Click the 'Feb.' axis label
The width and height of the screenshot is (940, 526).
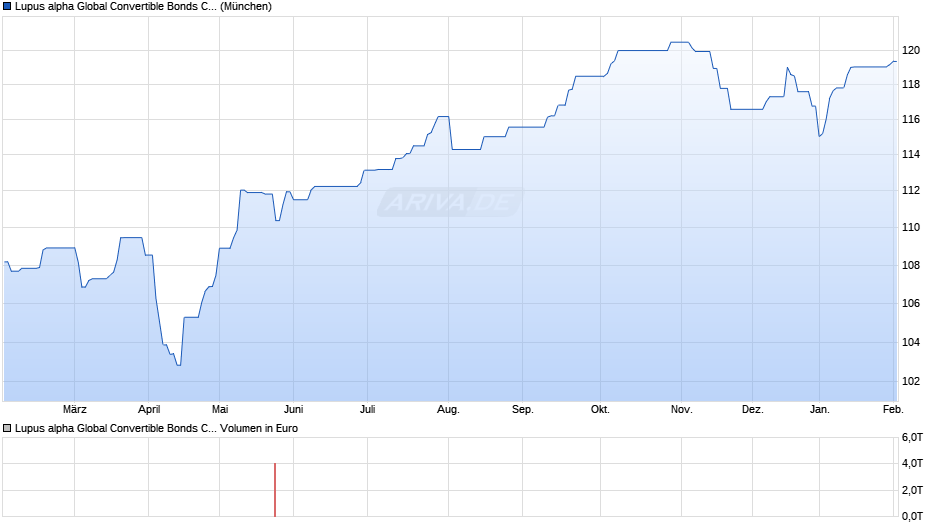pyautogui.click(x=893, y=409)
